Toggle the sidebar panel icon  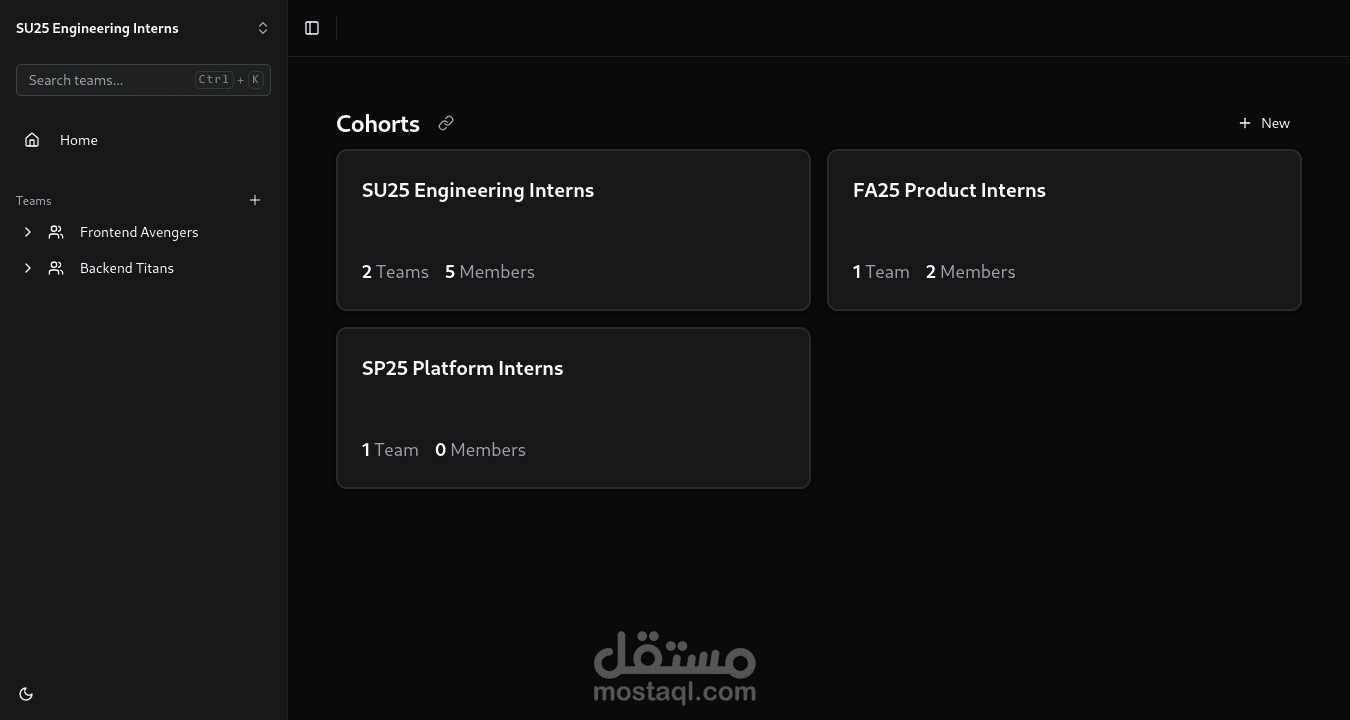pos(312,28)
